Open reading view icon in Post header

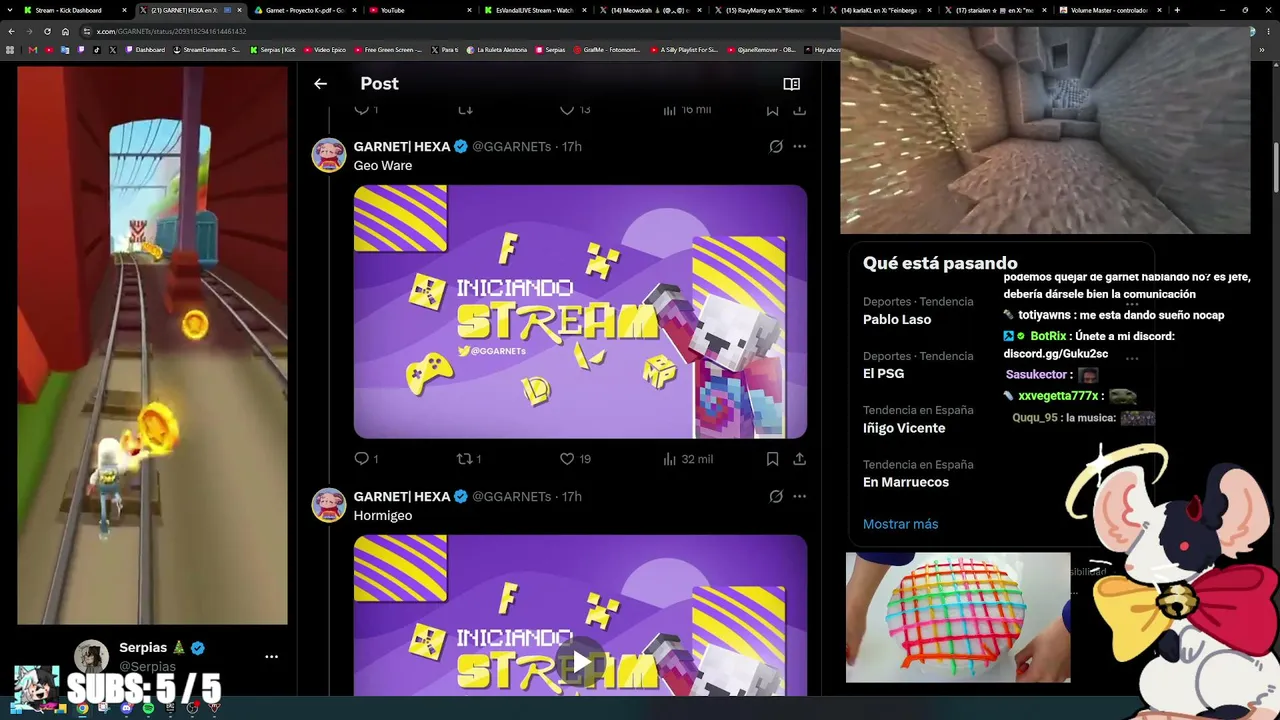(791, 84)
